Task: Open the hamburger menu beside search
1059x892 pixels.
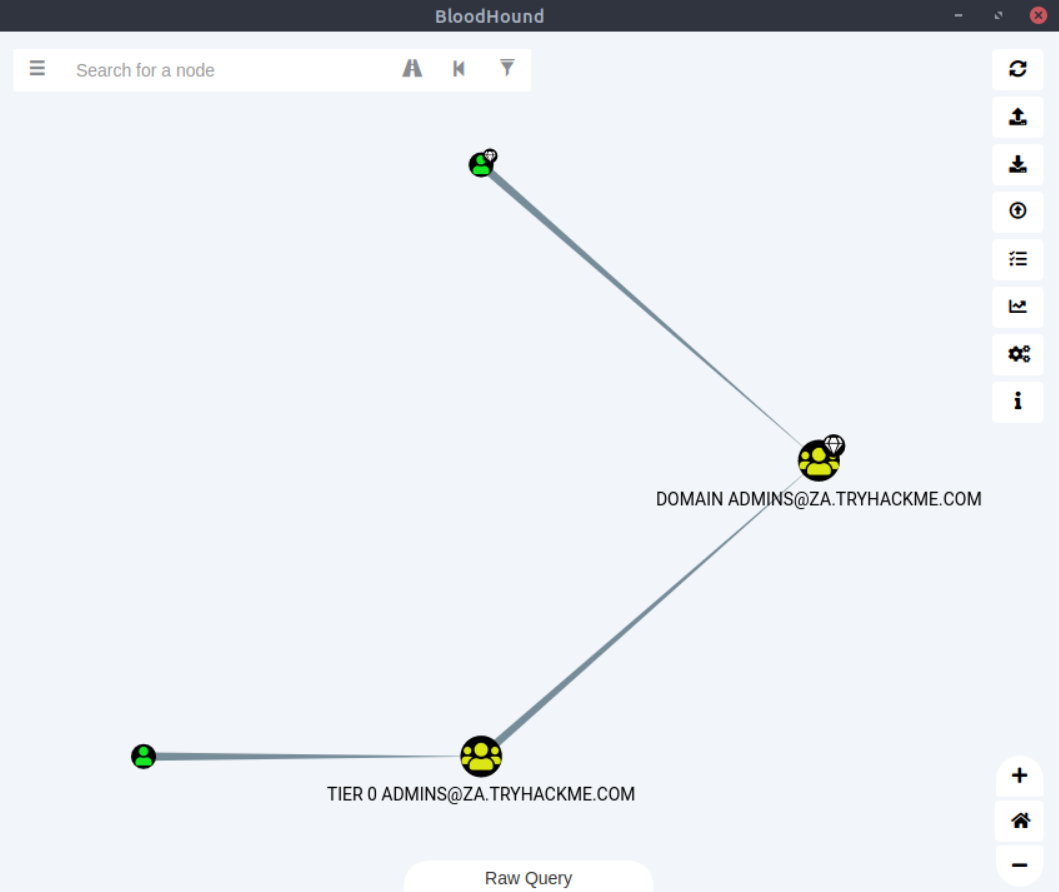Action: point(37,68)
